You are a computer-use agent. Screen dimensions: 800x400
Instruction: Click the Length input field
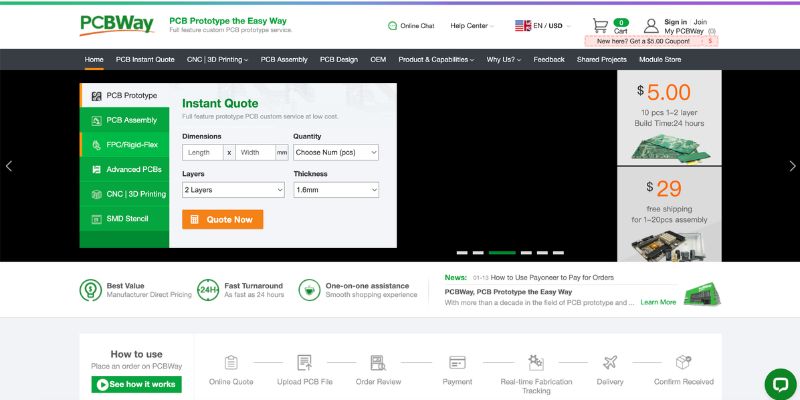point(203,153)
